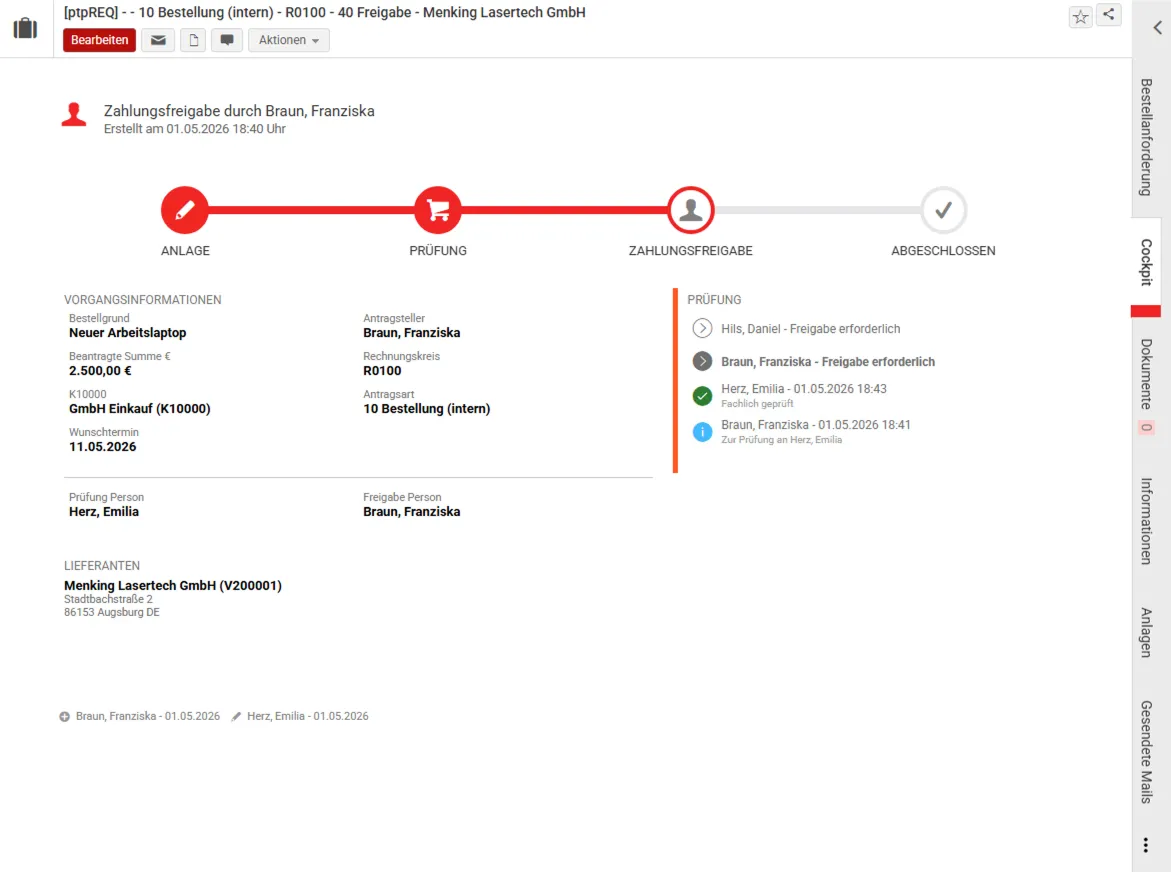Click green check icon for Herz, Emilia
1171x872 pixels.
point(702,396)
